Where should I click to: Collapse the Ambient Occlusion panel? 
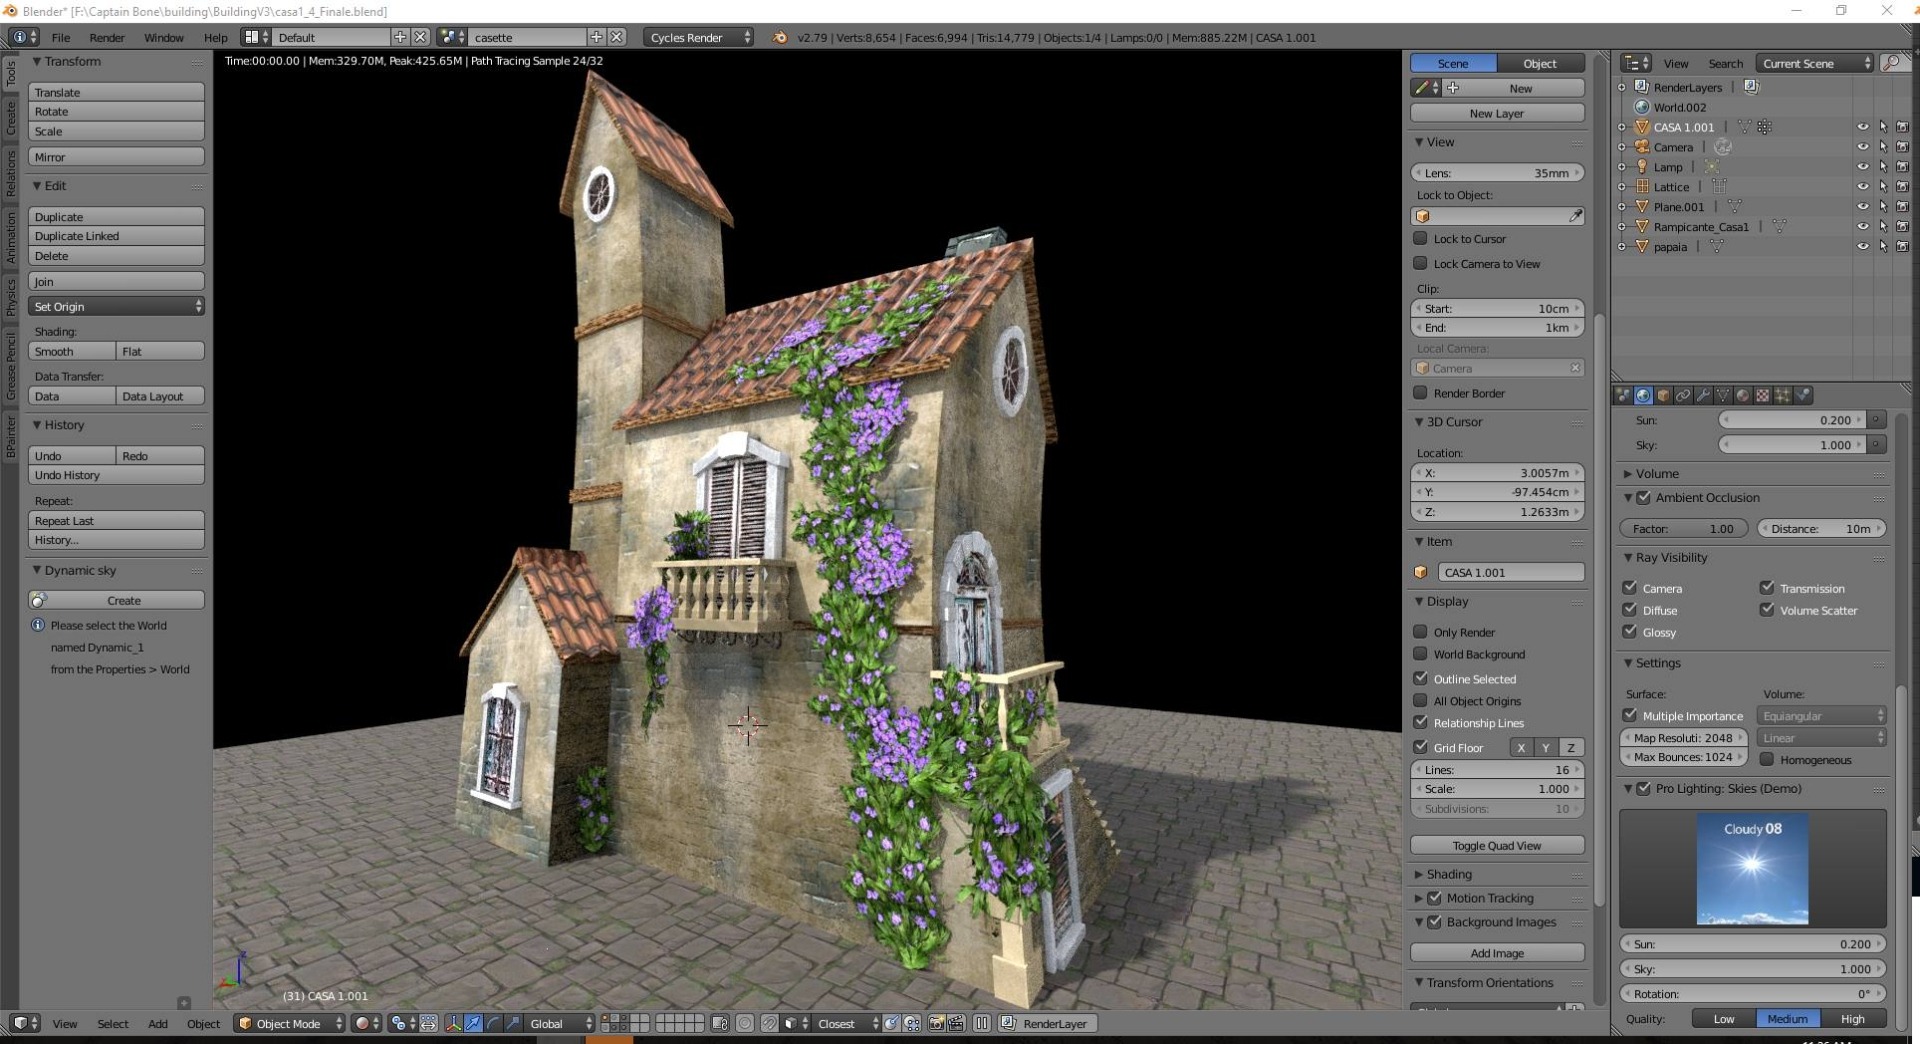click(1628, 497)
